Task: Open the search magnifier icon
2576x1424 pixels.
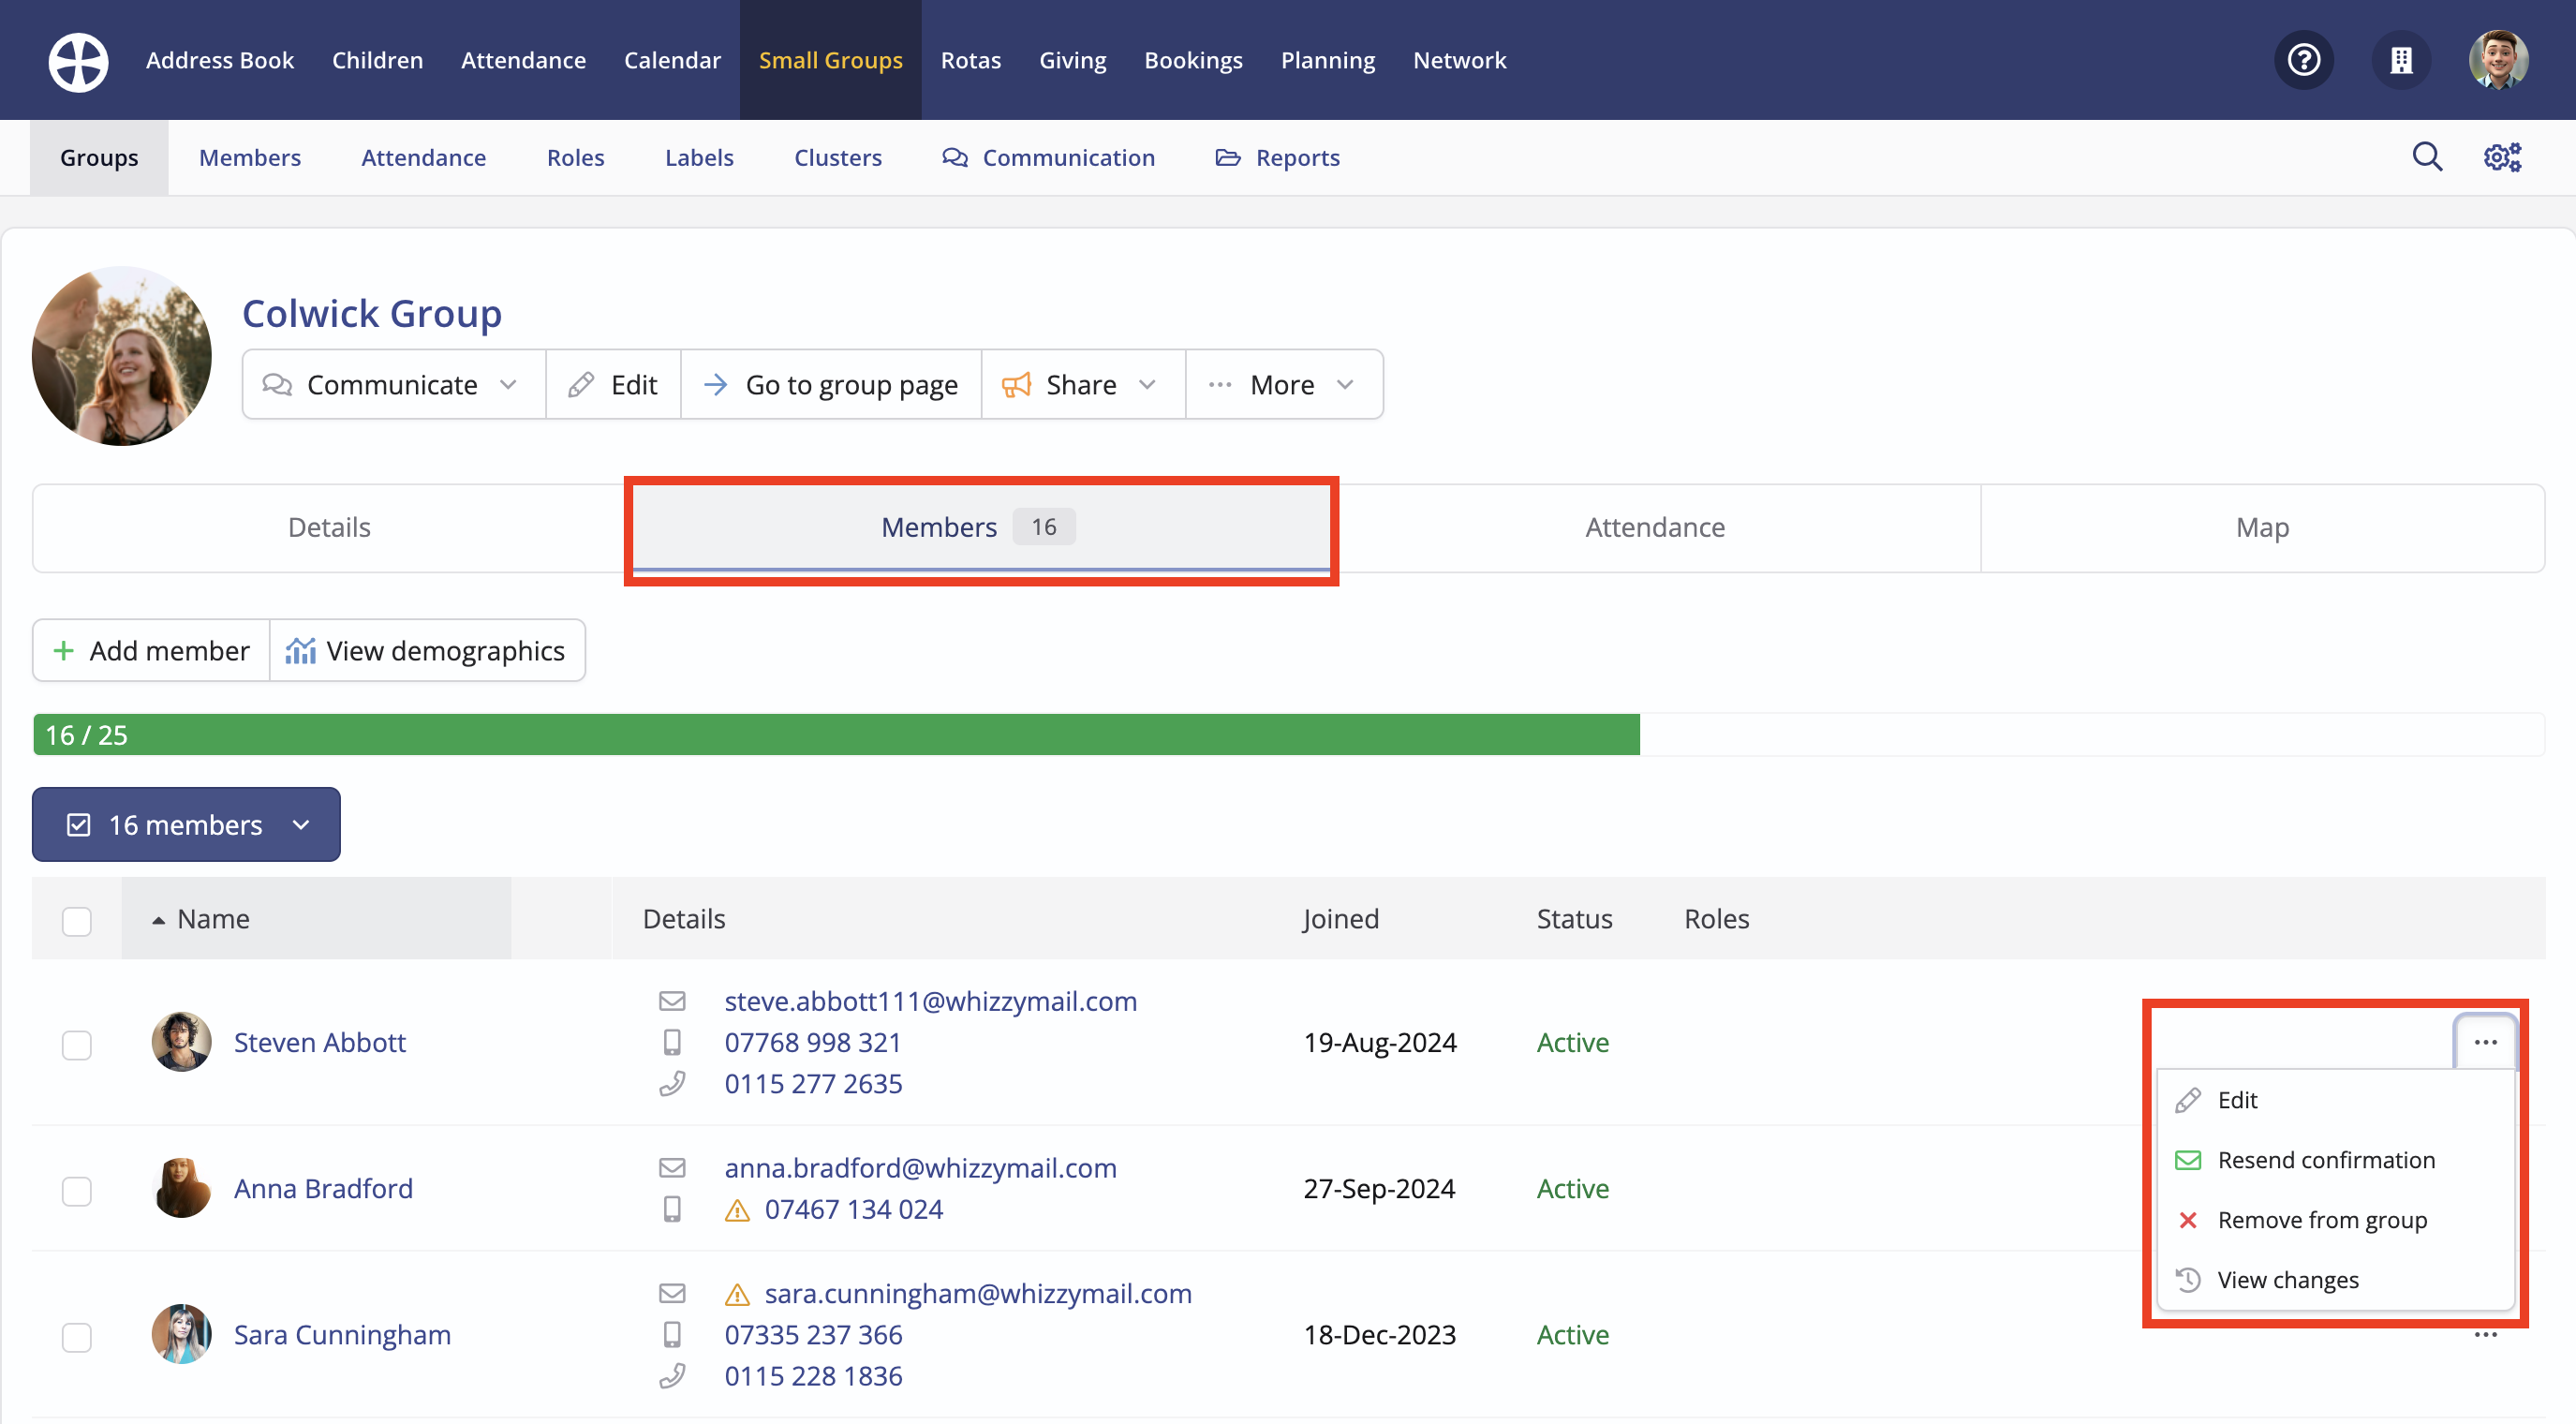Action: coord(2427,157)
